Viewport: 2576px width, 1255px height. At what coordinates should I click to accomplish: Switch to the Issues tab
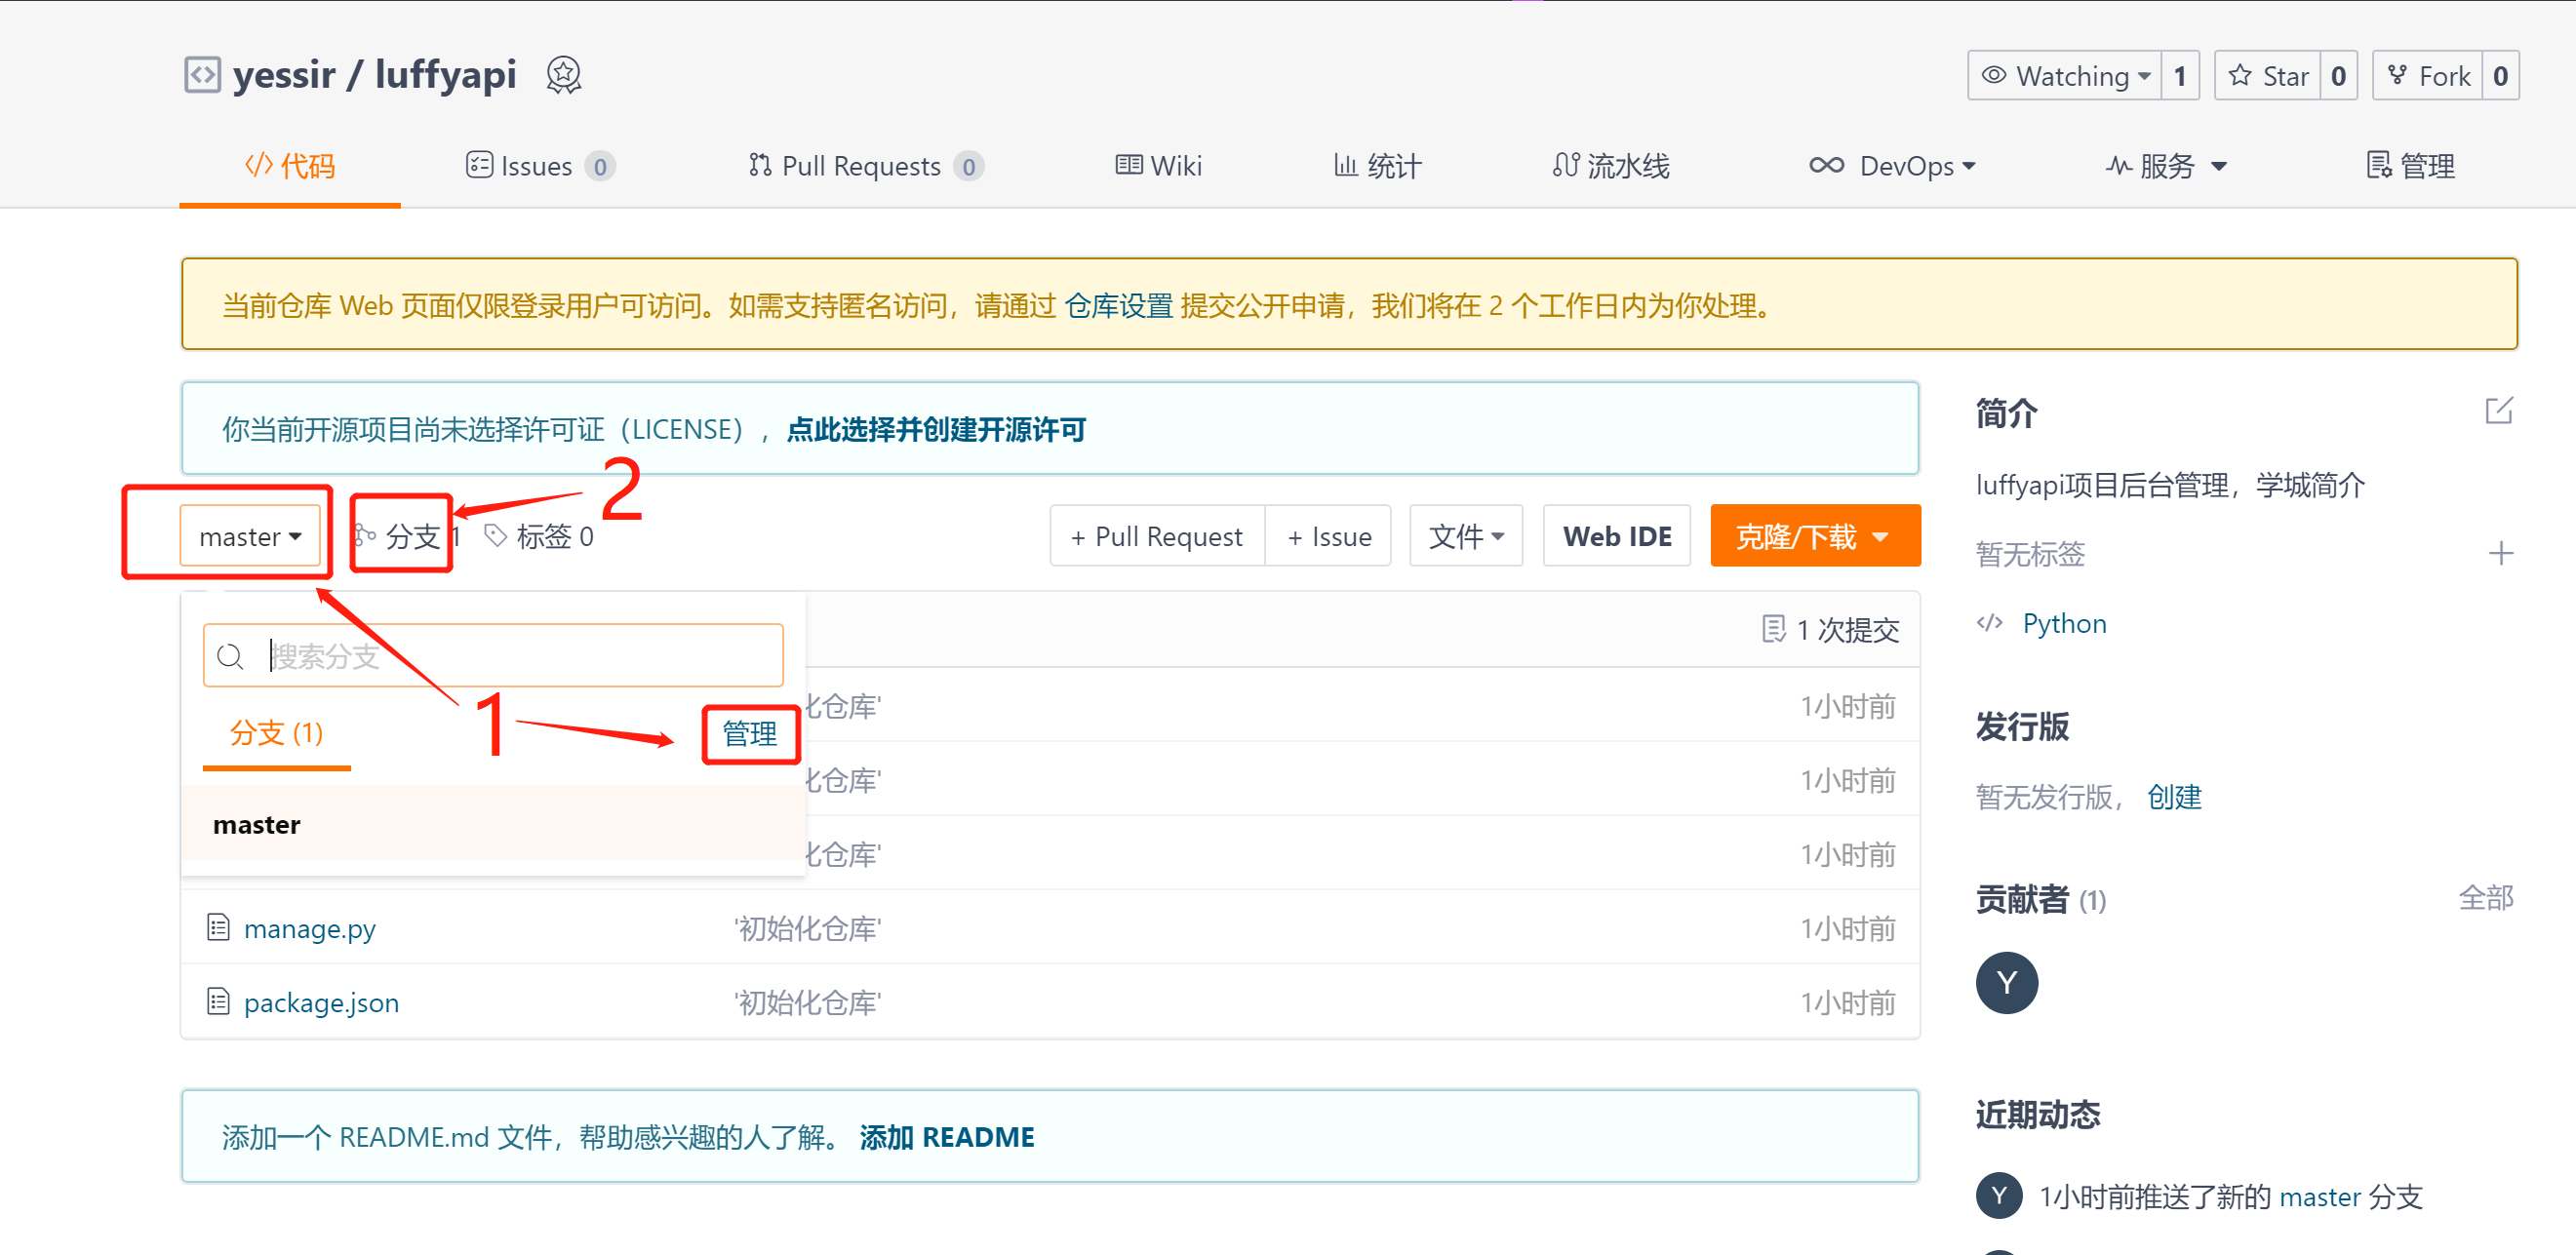point(537,166)
